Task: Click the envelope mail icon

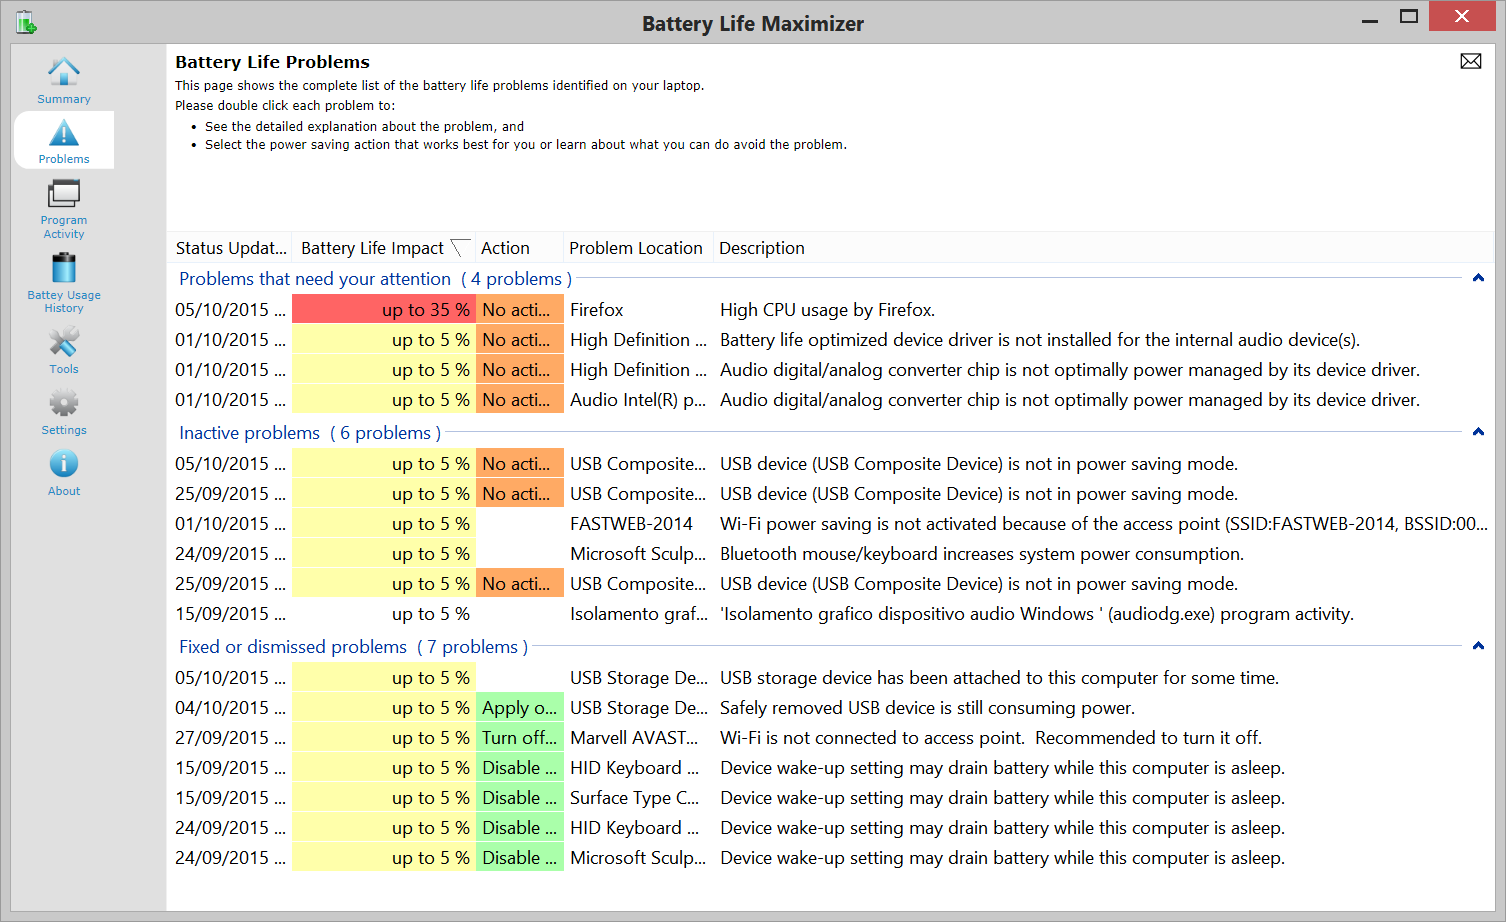Action: 1470,62
